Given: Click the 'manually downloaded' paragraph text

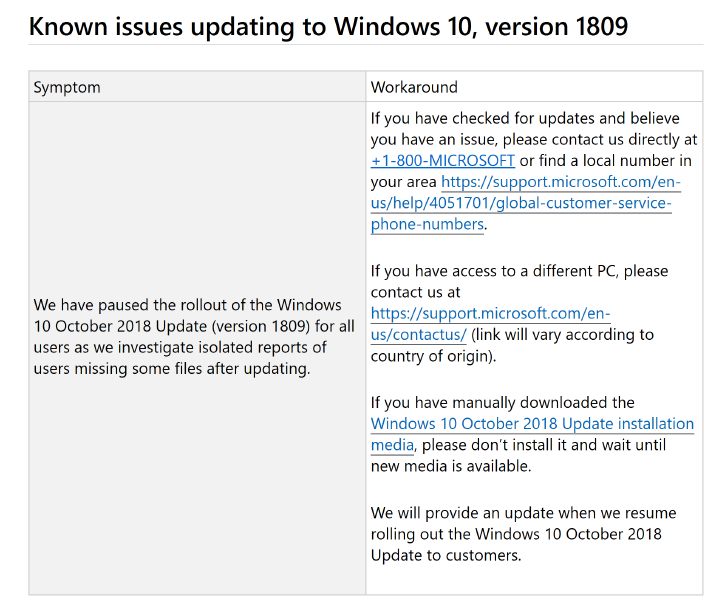Looking at the screenshot, I should pyautogui.click(x=532, y=434).
